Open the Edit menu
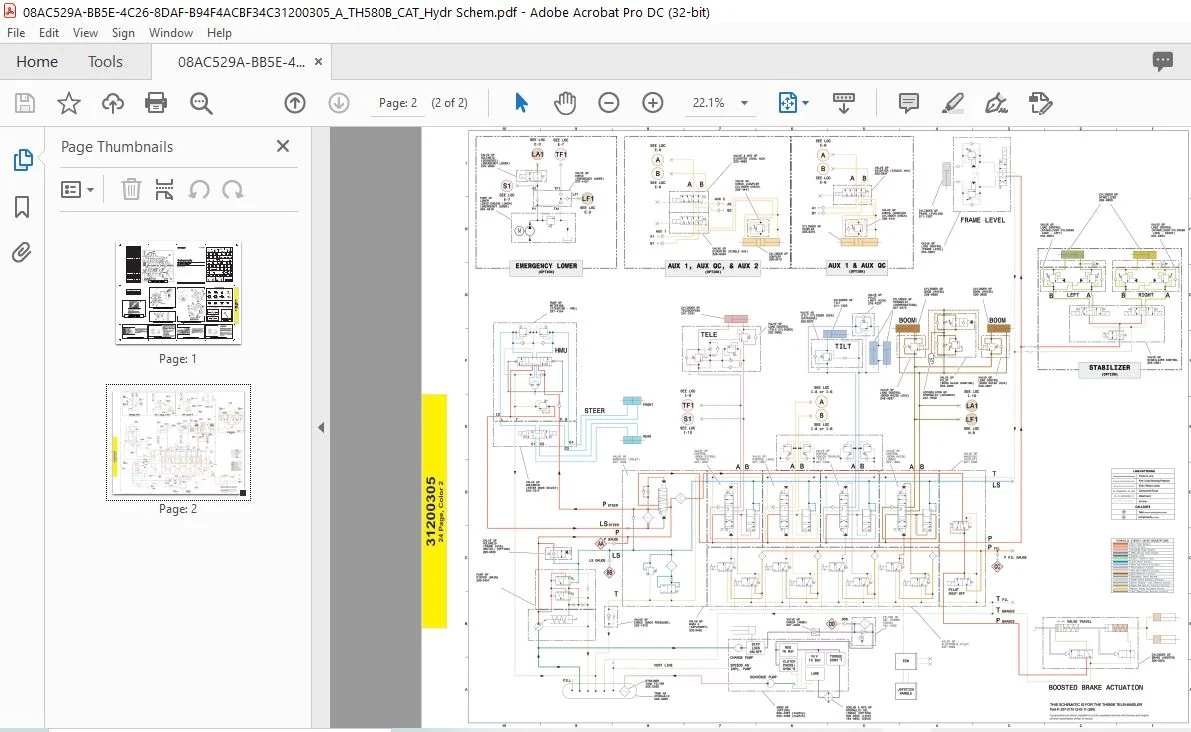This screenshot has width=1191, height=732. tap(49, 33)
